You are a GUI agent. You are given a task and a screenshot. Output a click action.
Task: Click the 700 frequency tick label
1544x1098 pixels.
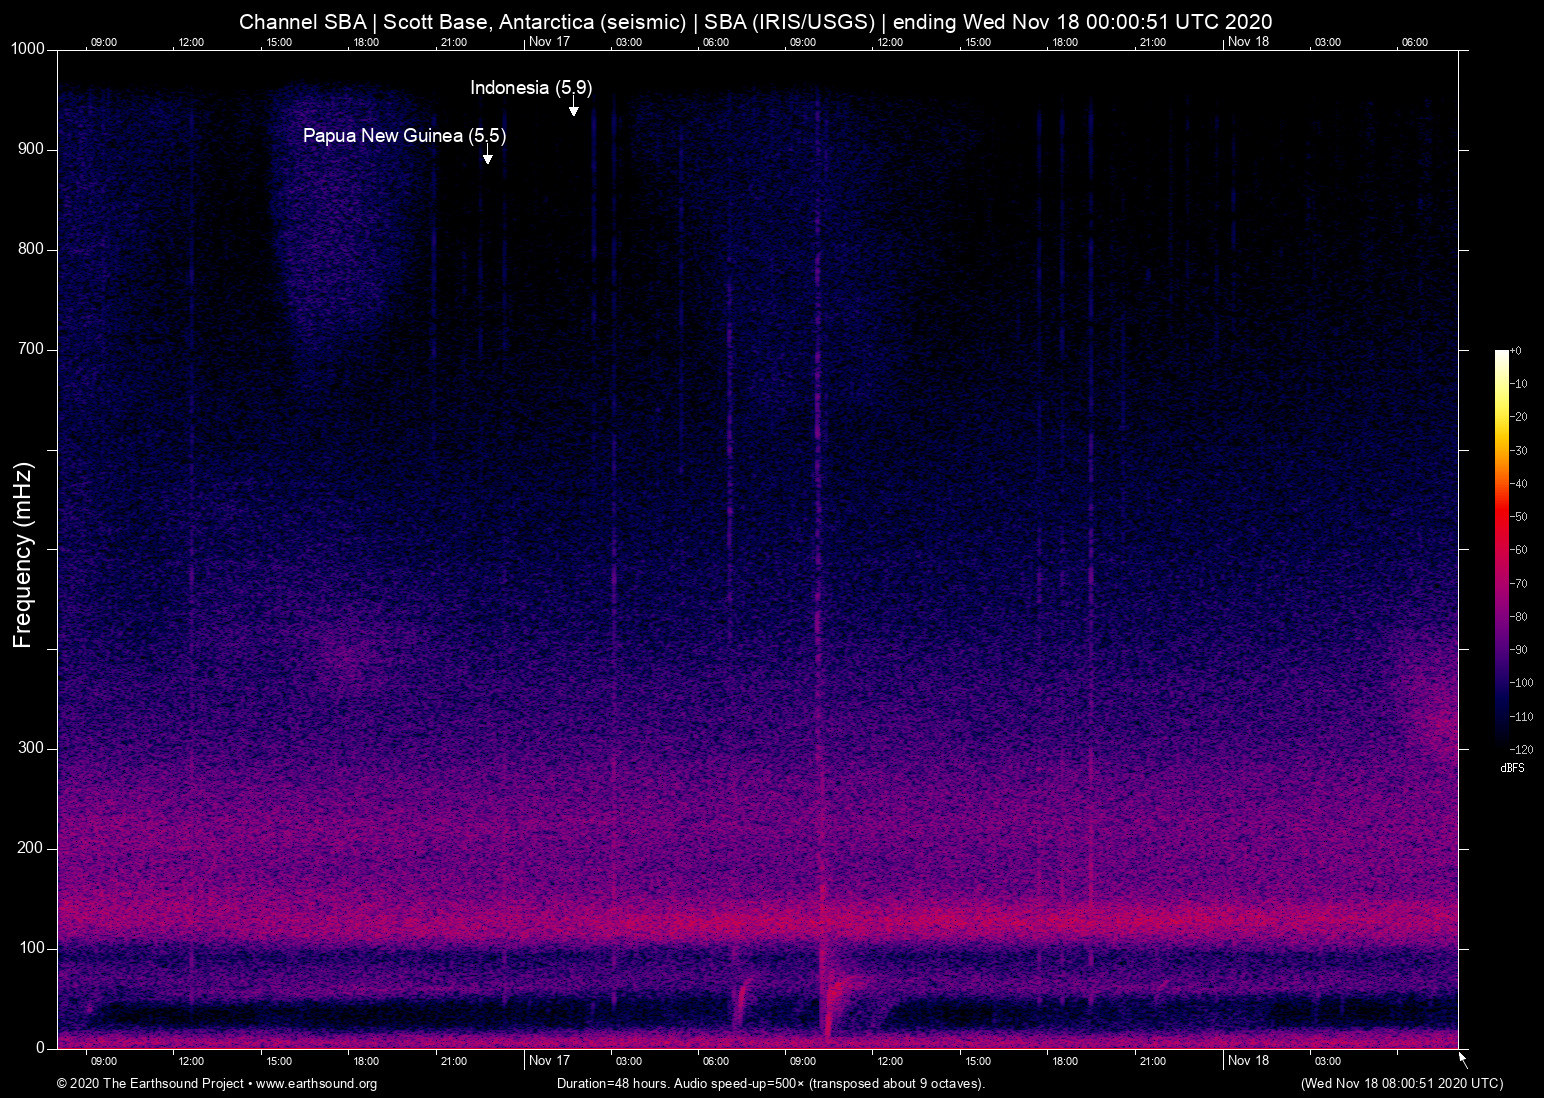[31, 349]
